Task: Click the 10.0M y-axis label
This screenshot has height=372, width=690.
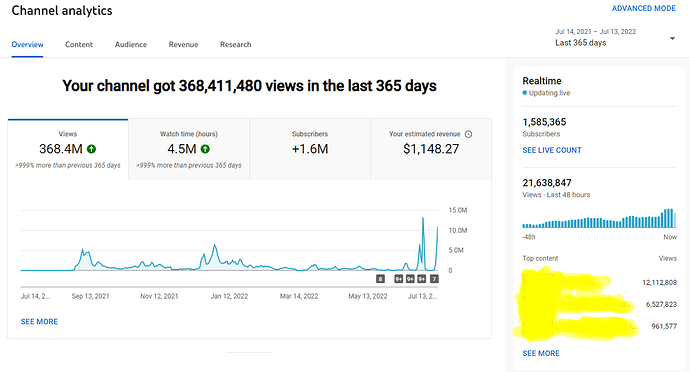Action: [x=458, y=231]
